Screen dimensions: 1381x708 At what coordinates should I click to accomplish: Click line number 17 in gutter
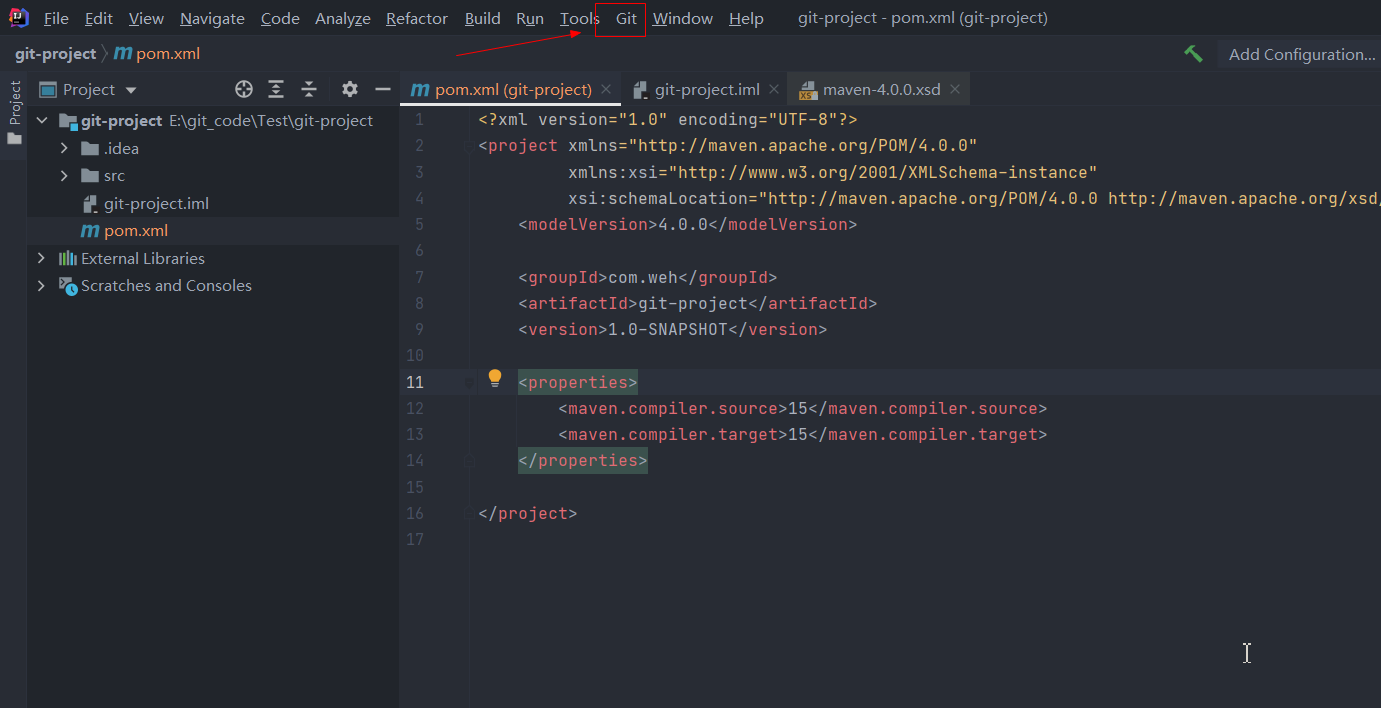[414, 539]
